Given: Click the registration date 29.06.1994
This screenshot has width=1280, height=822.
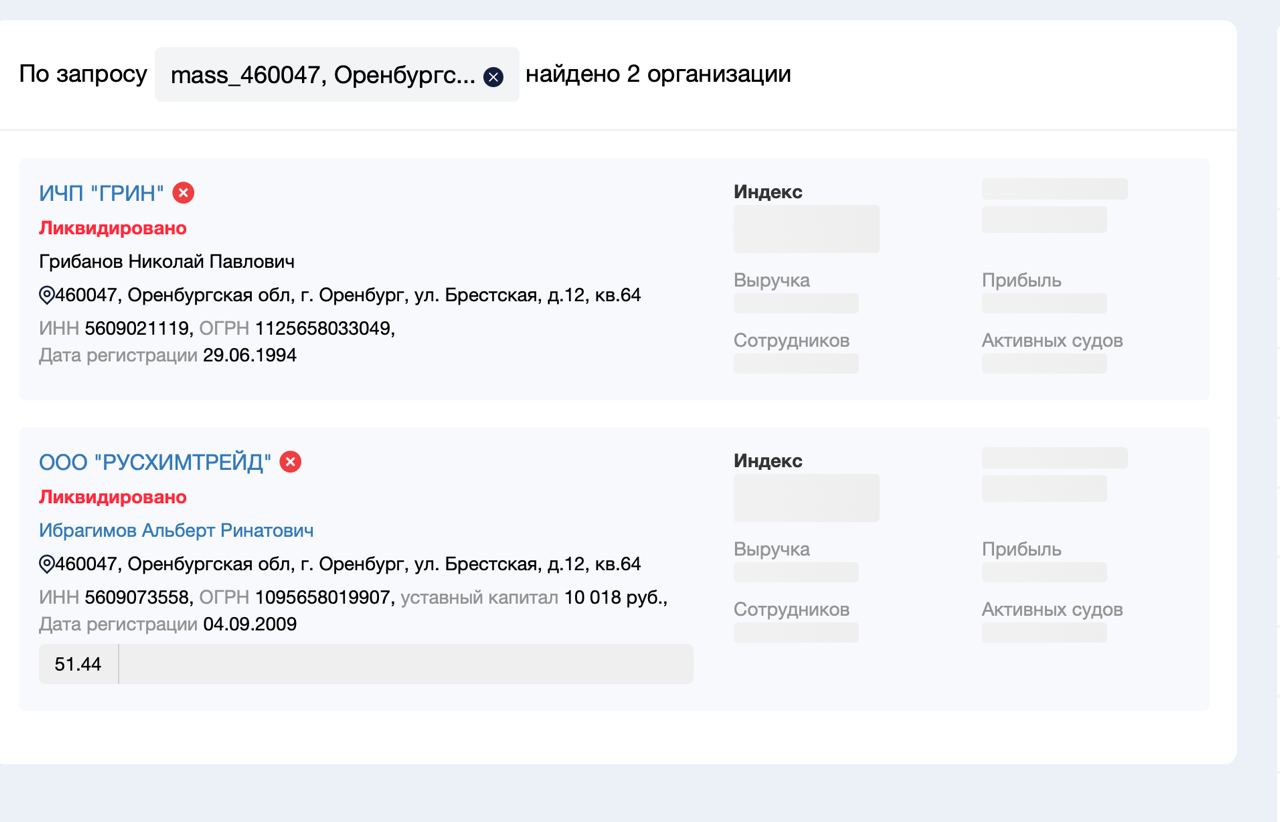Looking at the screenshot, I should (x=249, y=355).
